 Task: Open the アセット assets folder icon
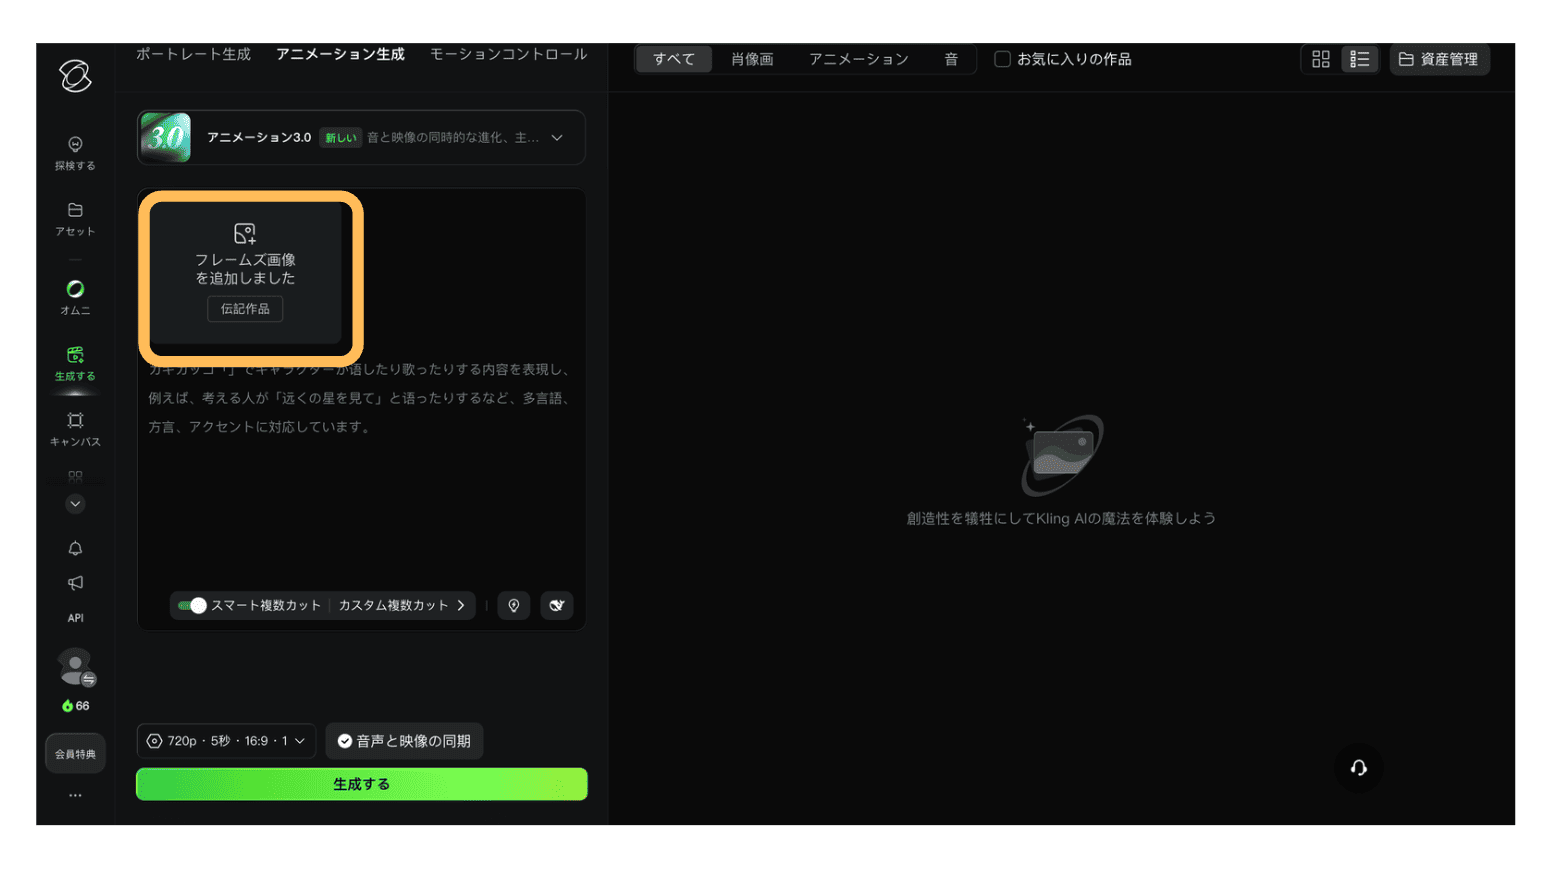pos(75,210)
